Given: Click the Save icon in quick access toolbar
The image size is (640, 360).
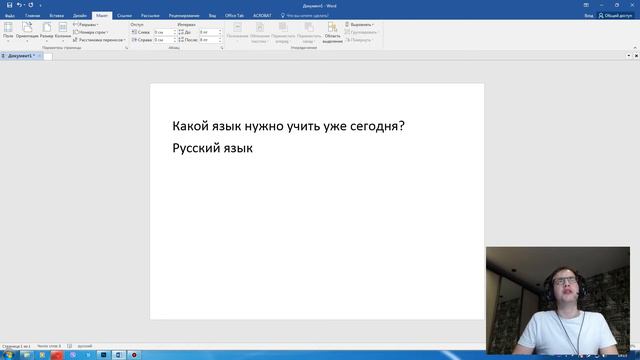Looking at the screenshot, I should (x=9, y=5).
